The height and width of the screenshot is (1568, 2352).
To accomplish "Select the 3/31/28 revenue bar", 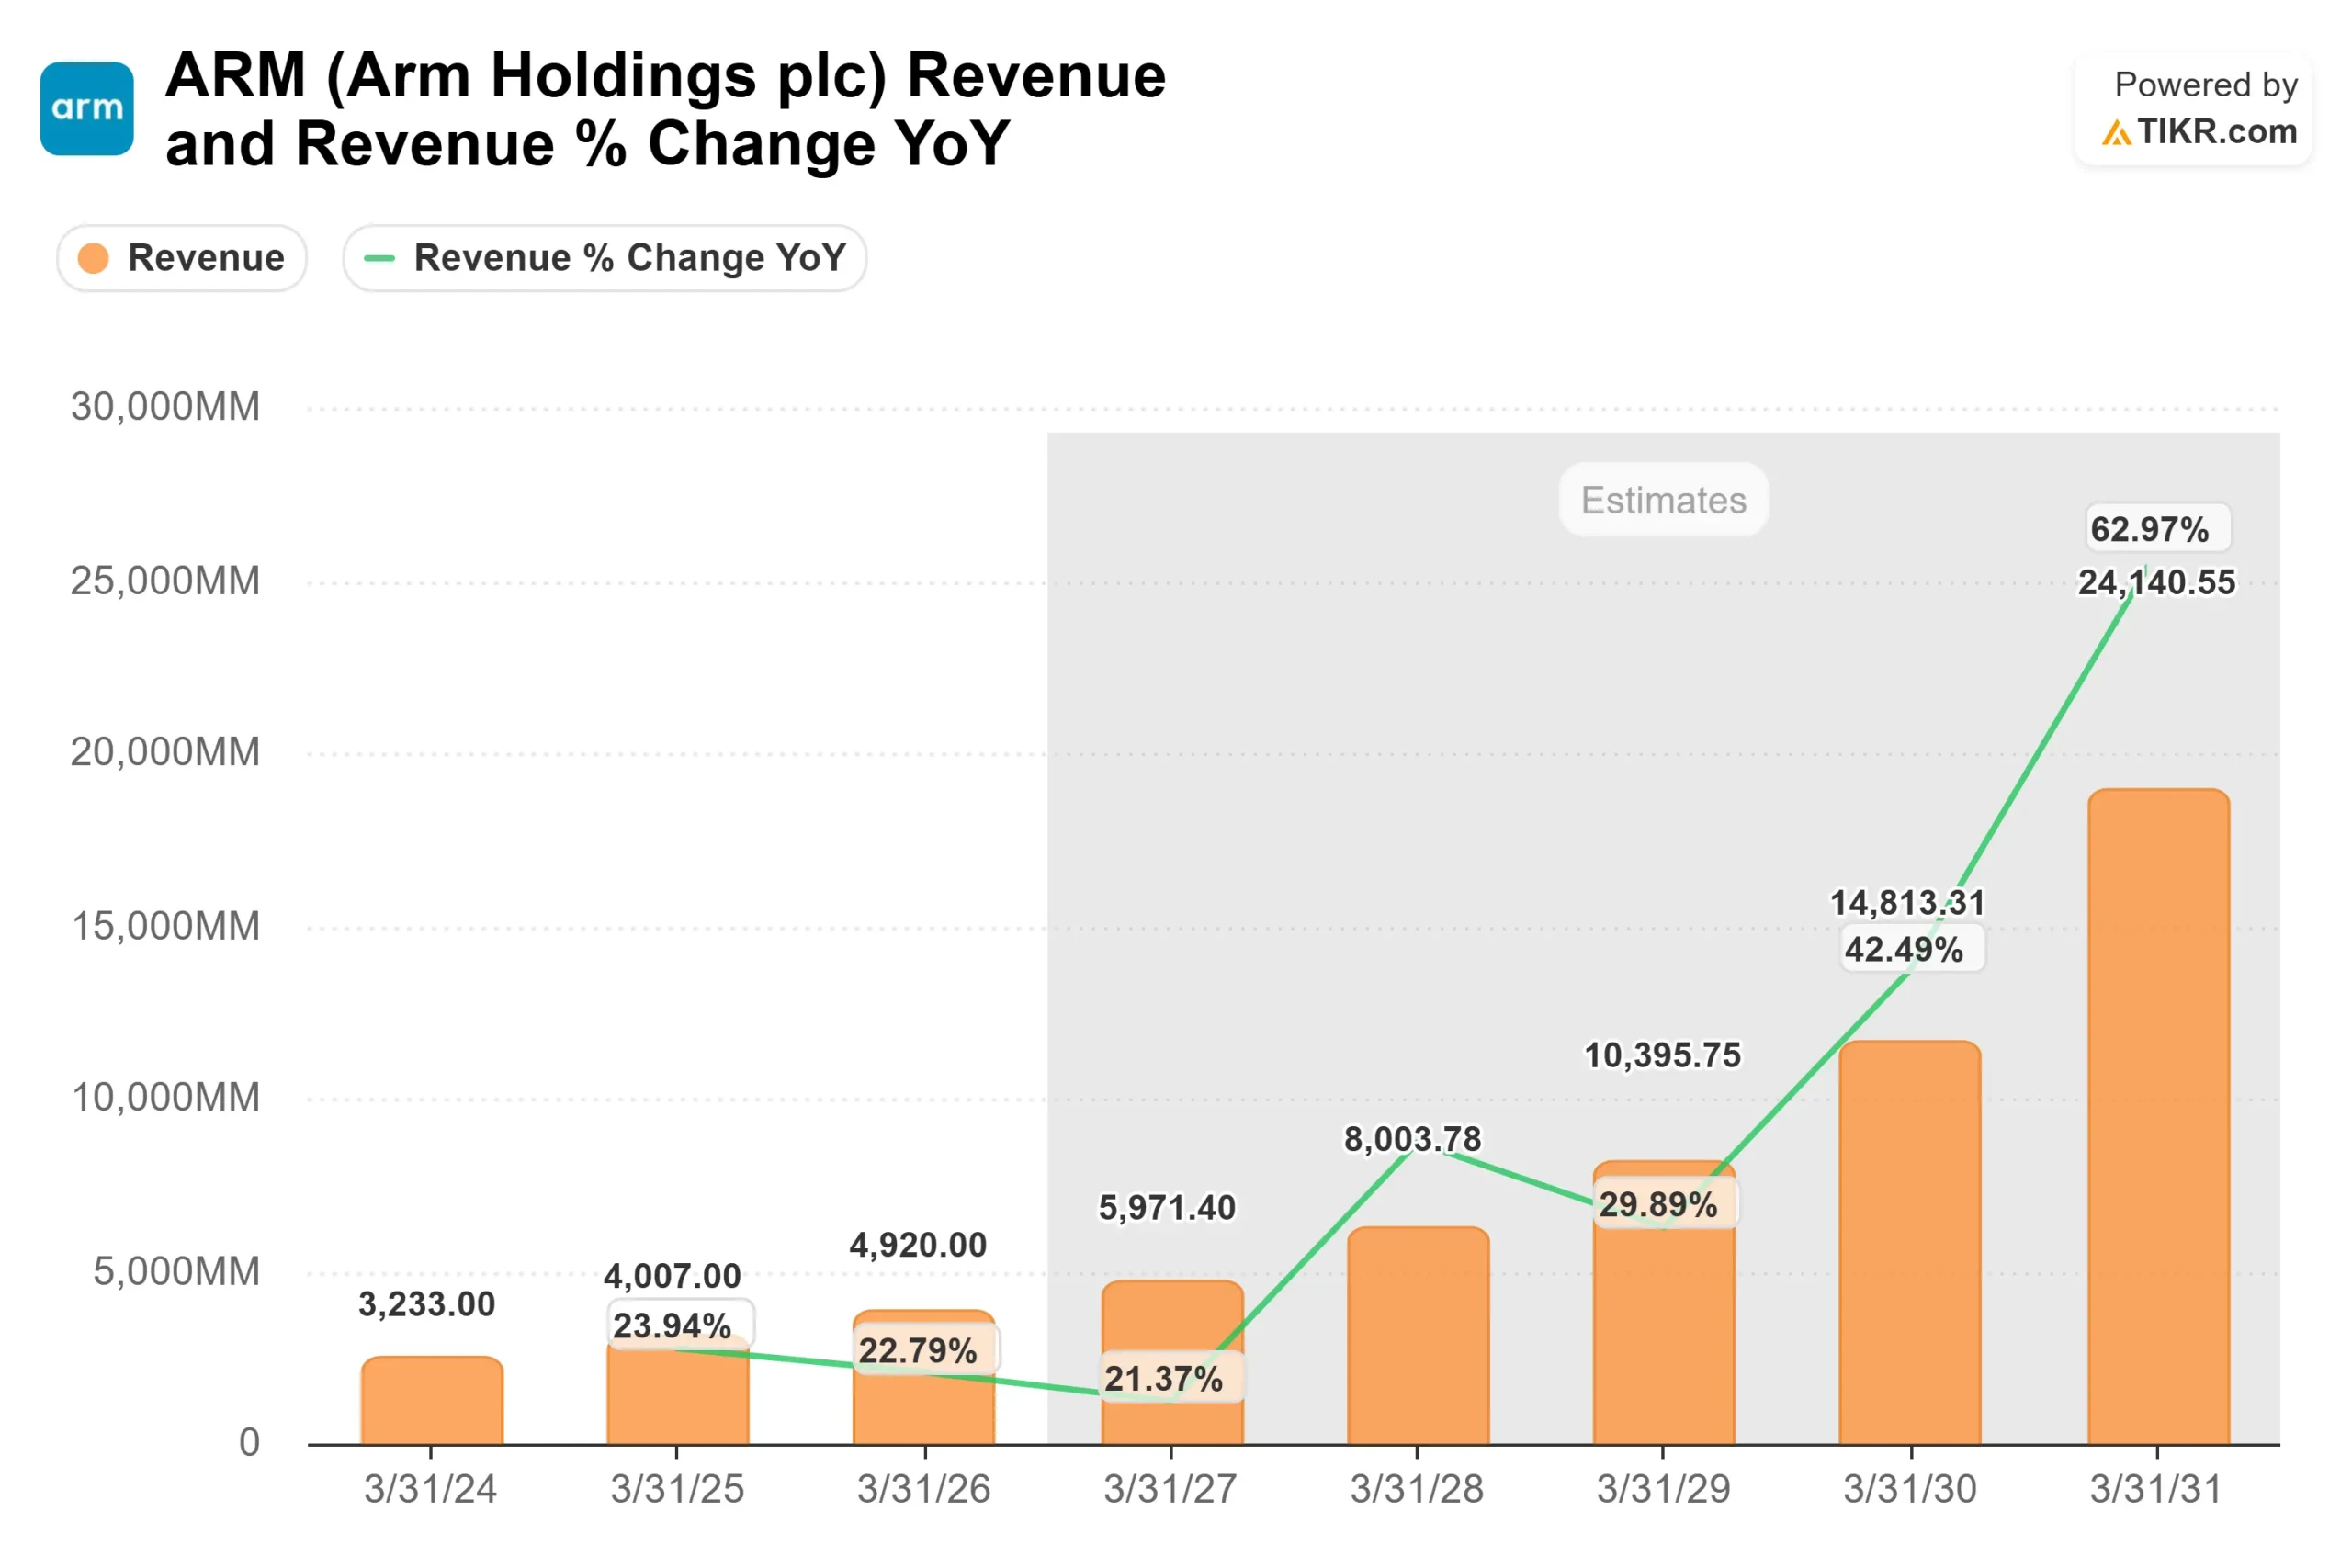I will (x=1418, y=1336).
